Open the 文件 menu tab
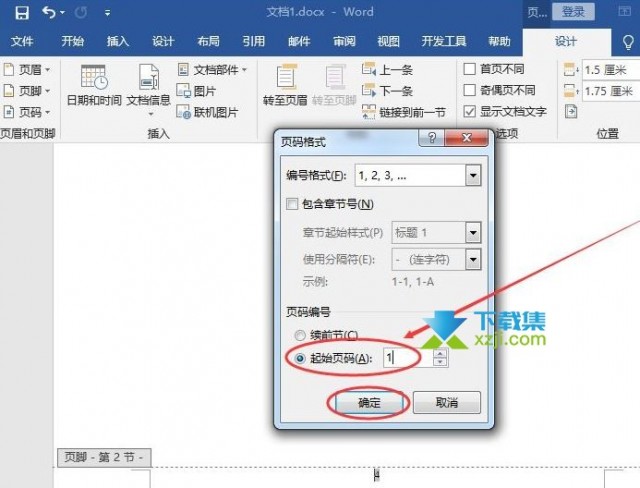This screenshot has height=488, width=640. point(22,41)
